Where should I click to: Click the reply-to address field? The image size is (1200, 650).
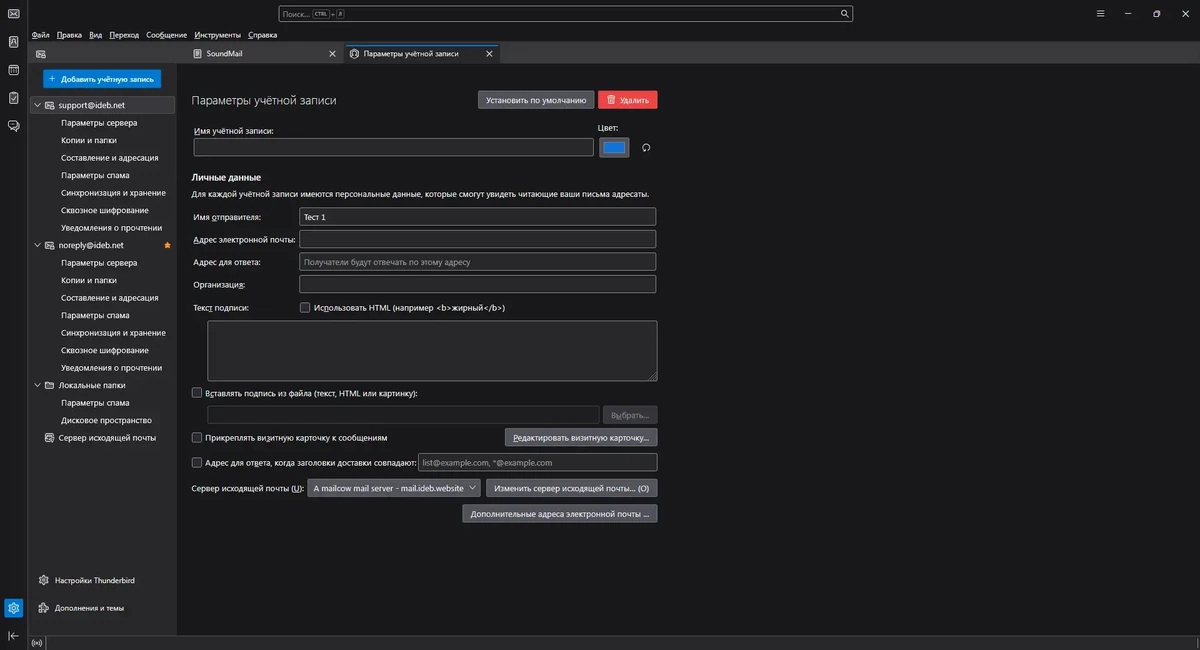click(x=478, y=262)
